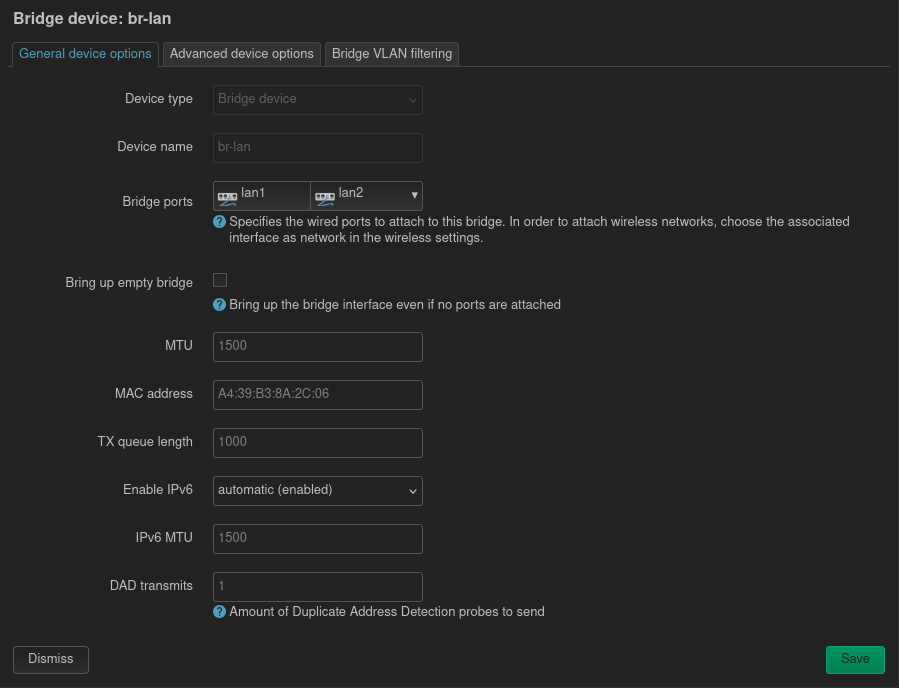Screen dimensions: 899x688
Task: Open the Bridge VLAN filtering tab
Action: click(x=392, y=54)
